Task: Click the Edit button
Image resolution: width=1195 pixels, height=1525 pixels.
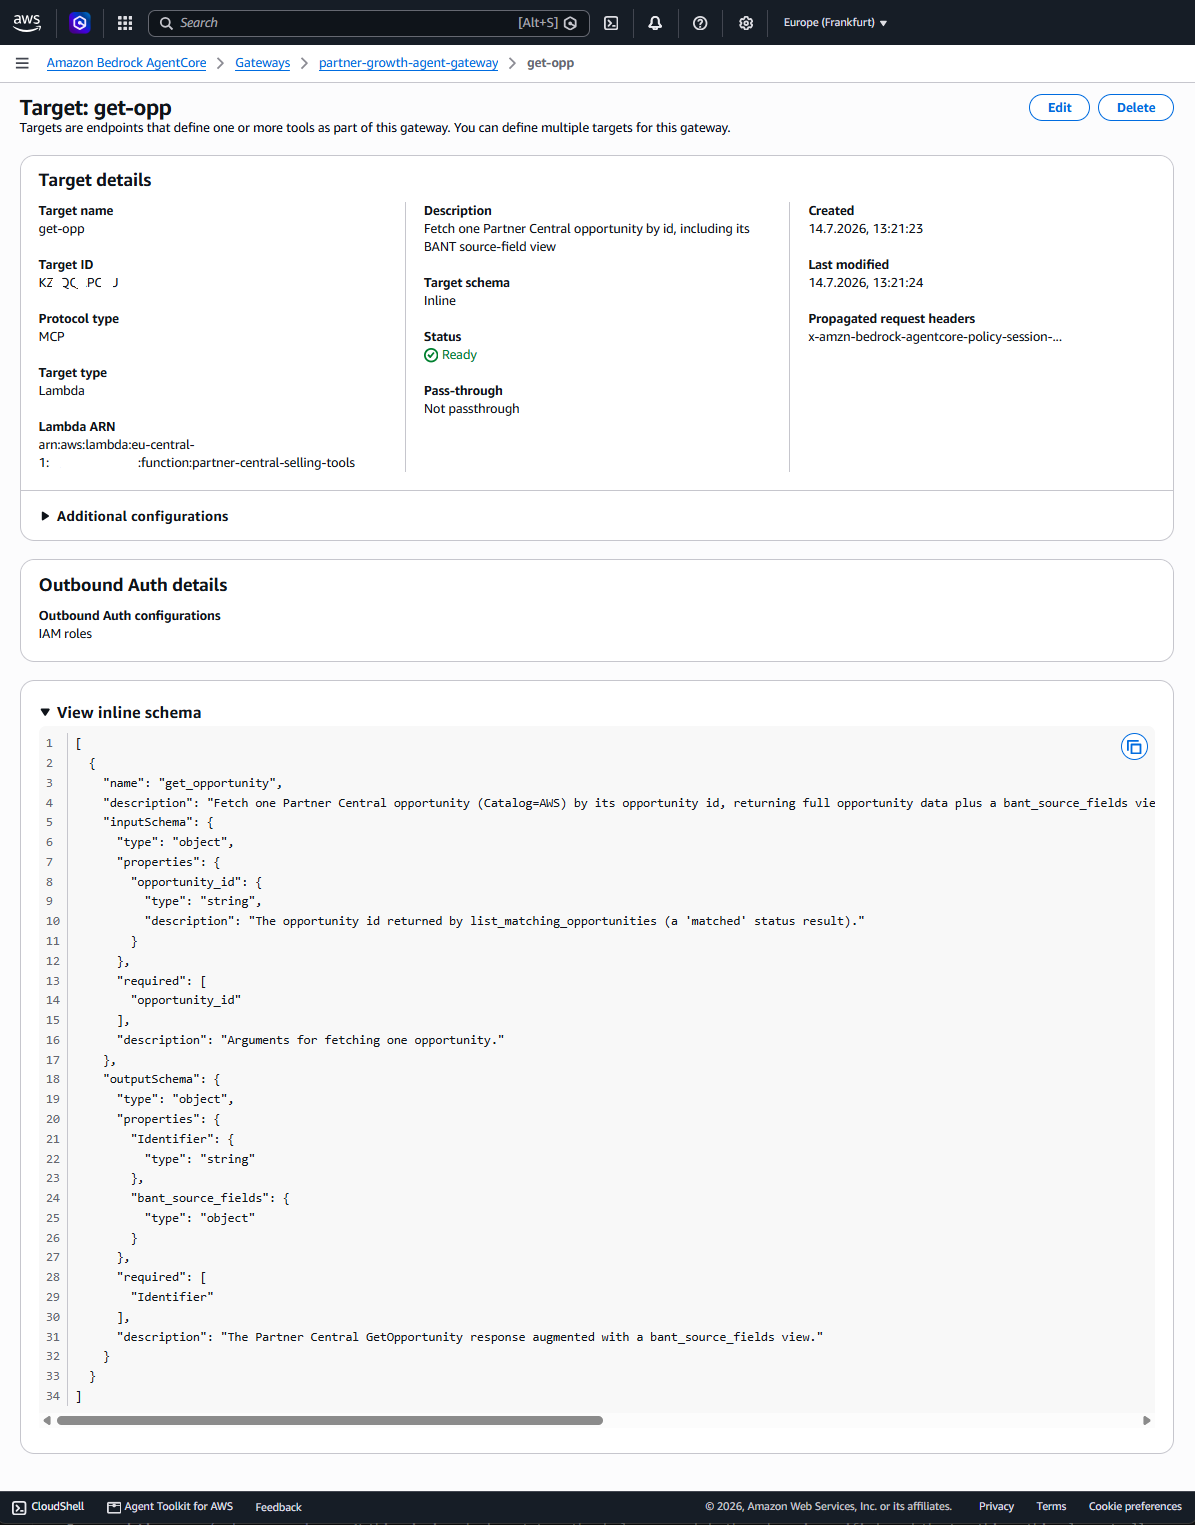Action: coord(1059,108)
